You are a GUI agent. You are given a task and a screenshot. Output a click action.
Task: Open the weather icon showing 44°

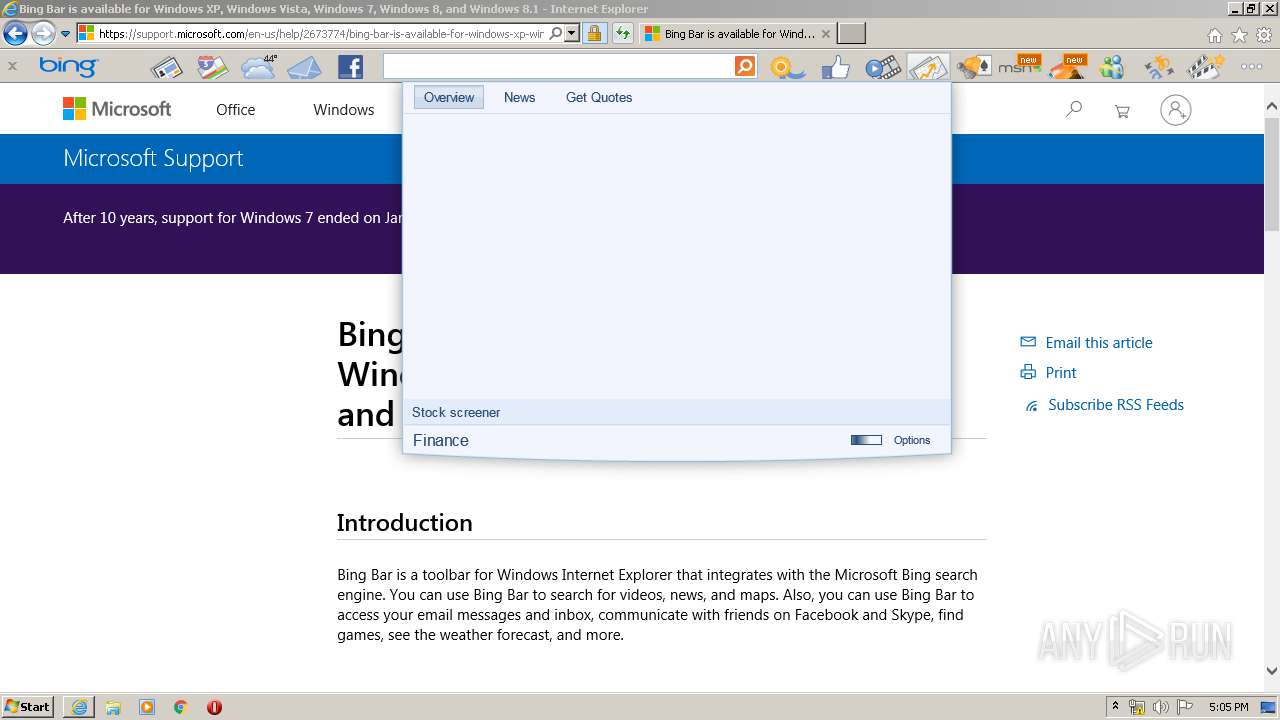258,67
